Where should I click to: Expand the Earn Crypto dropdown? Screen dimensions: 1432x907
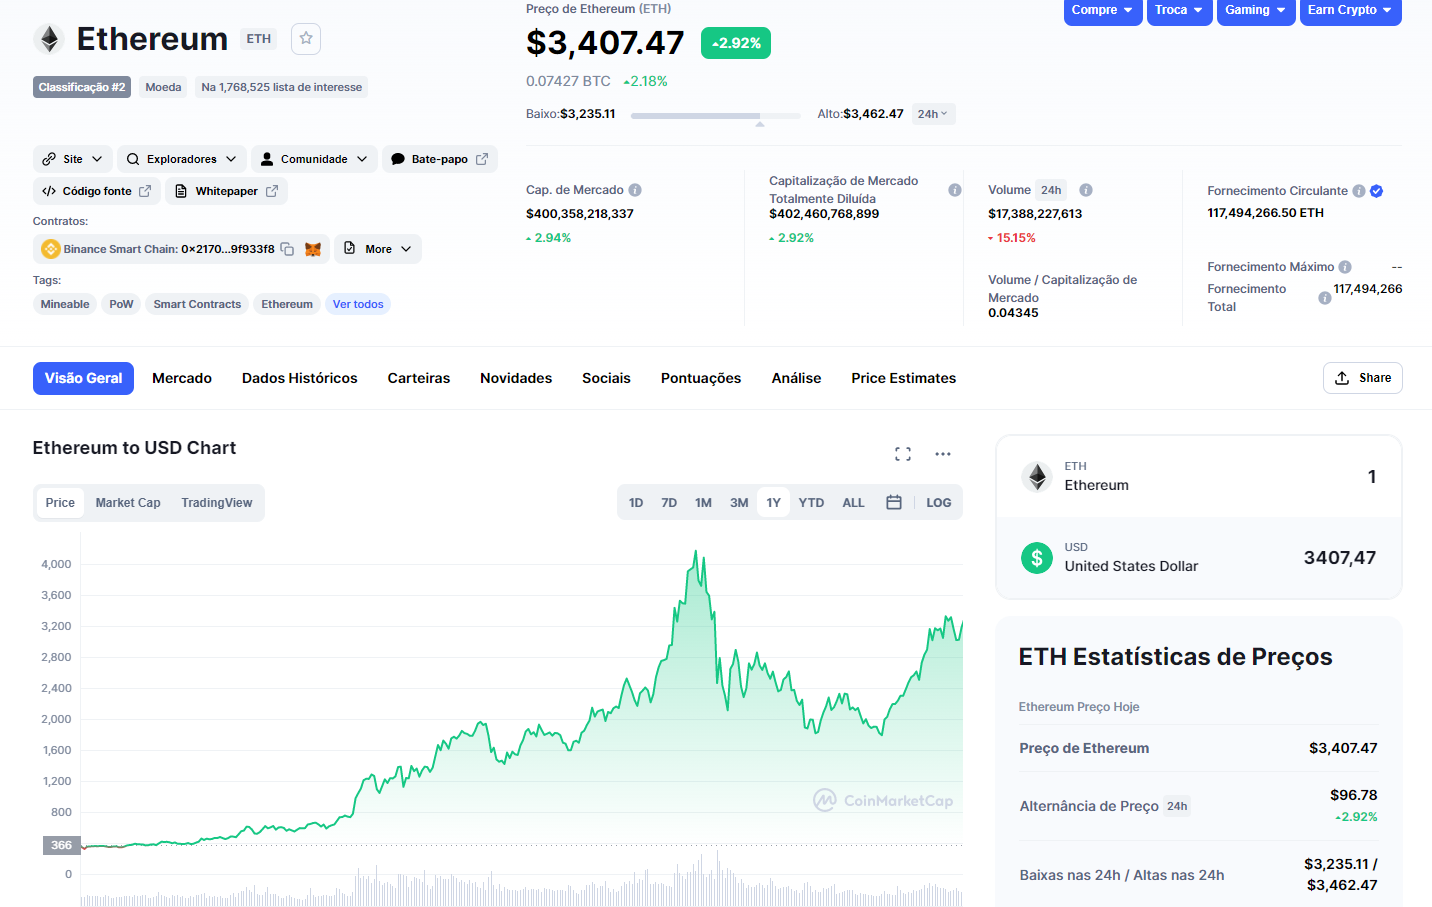1351,11
